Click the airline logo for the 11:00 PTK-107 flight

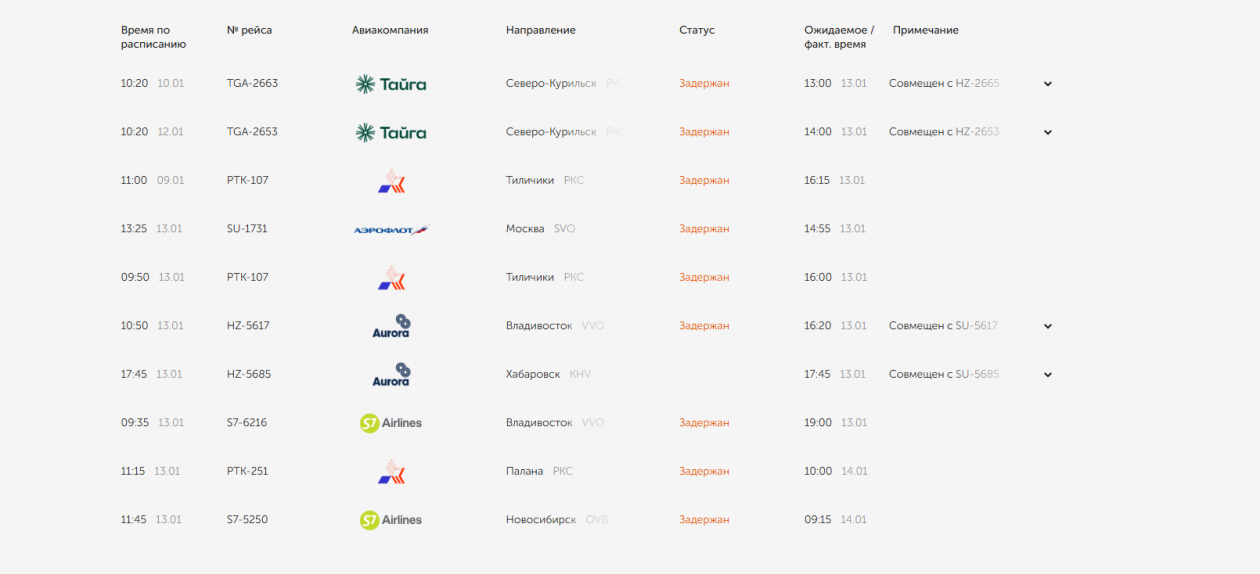point(391,181)
